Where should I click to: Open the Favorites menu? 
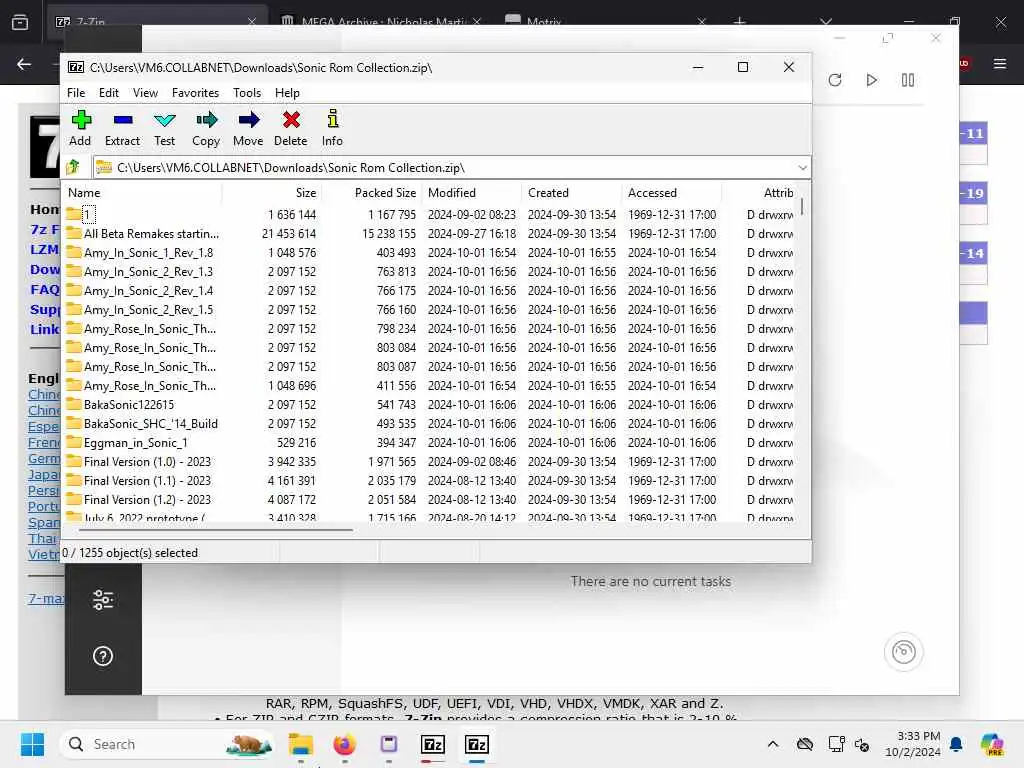click(195, 93)
